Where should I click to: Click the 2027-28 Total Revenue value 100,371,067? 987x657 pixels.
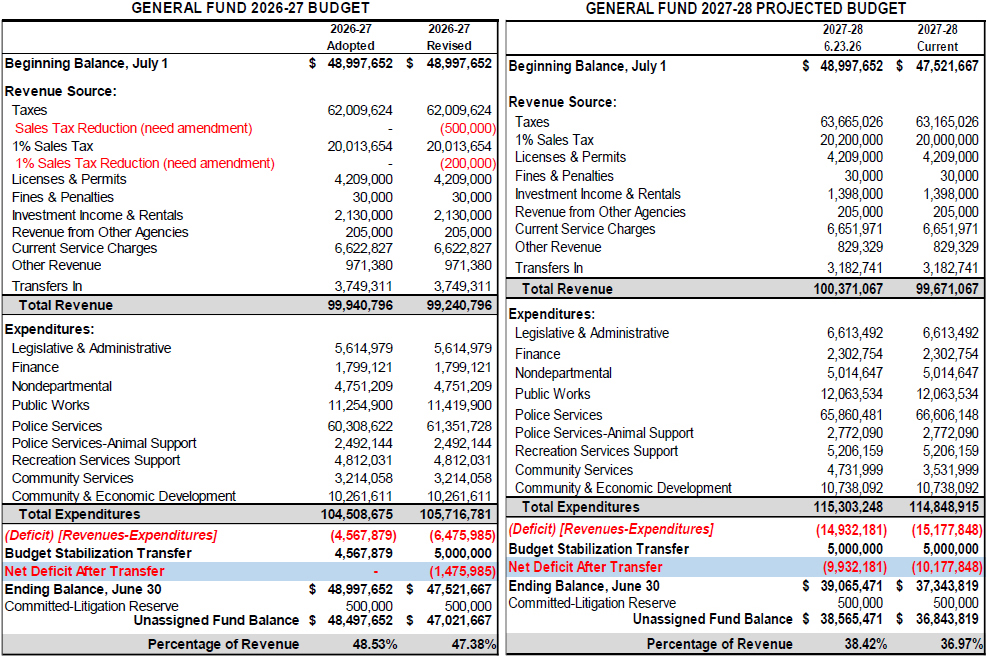click(848, 289)
